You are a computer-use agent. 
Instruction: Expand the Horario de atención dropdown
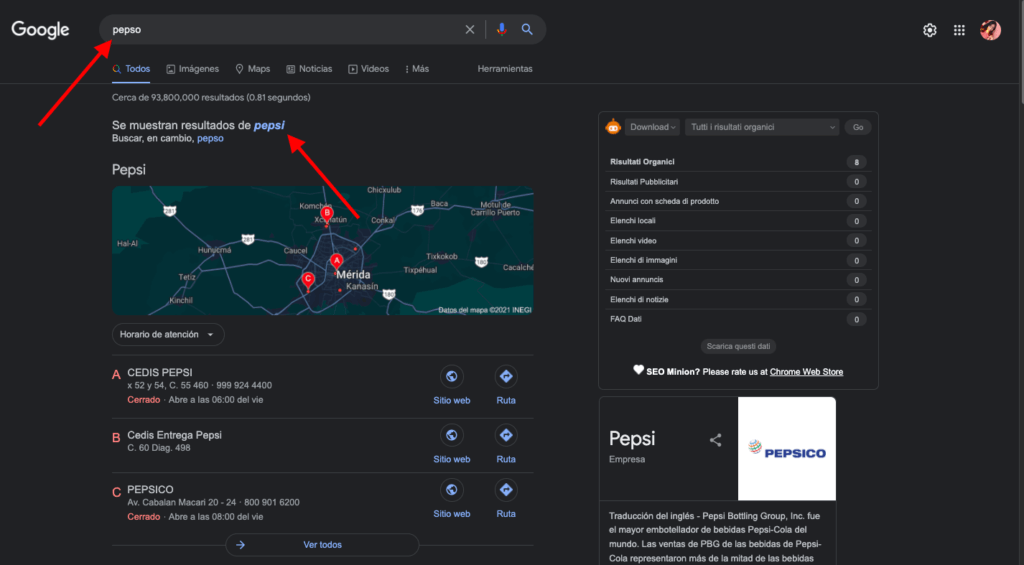click(168, 334)
